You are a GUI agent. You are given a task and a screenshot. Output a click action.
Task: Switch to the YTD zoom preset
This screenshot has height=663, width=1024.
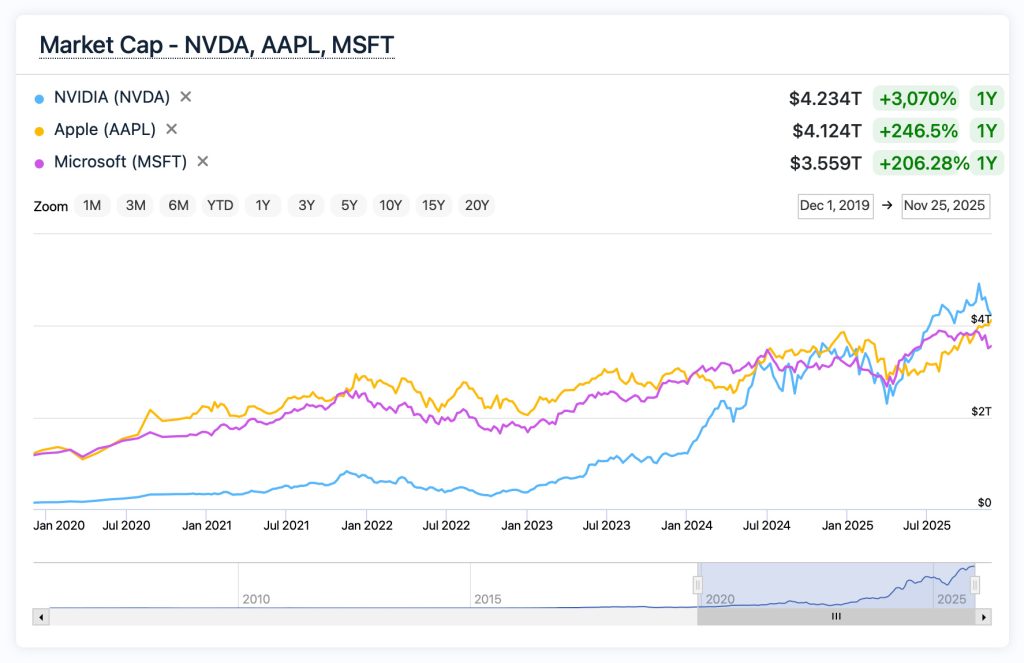tap(220, 205)
